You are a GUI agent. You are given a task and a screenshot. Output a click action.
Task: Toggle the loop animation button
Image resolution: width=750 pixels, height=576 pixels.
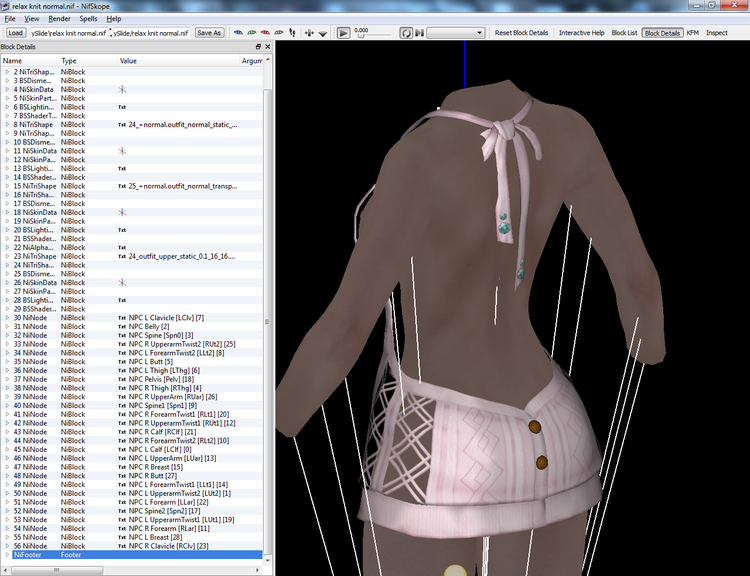[406, 33]
